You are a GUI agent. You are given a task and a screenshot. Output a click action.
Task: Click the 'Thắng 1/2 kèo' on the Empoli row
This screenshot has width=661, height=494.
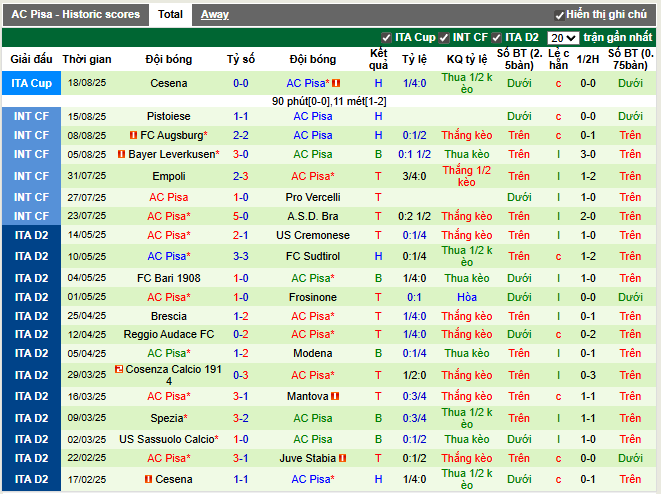tap(467, 176)
